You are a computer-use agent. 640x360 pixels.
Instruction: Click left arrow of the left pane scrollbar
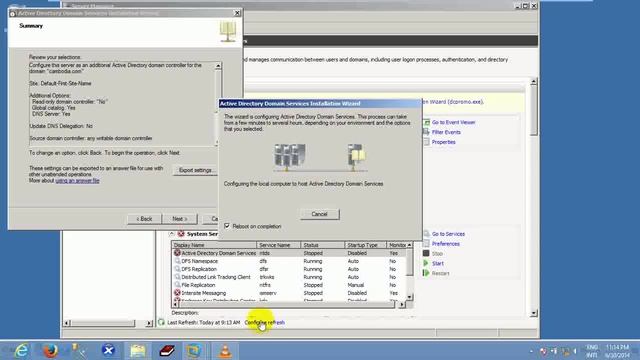tap(67, 323)
